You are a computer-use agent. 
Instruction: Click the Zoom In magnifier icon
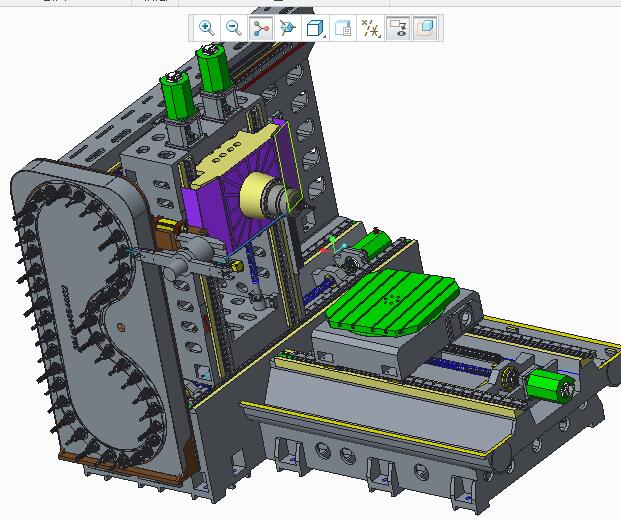tap(206, 28)
